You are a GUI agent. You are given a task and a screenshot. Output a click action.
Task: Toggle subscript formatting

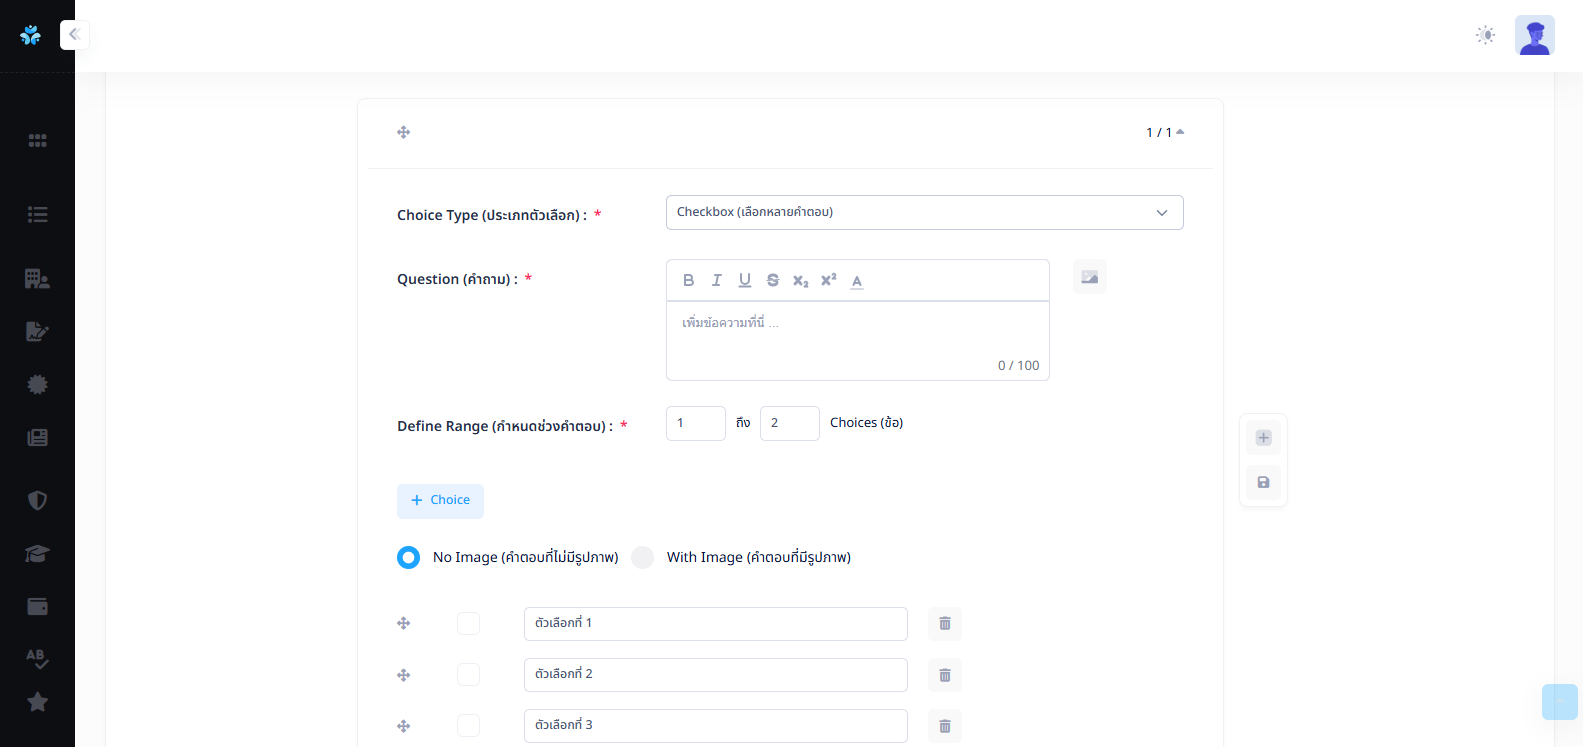(x=800, y=281)
